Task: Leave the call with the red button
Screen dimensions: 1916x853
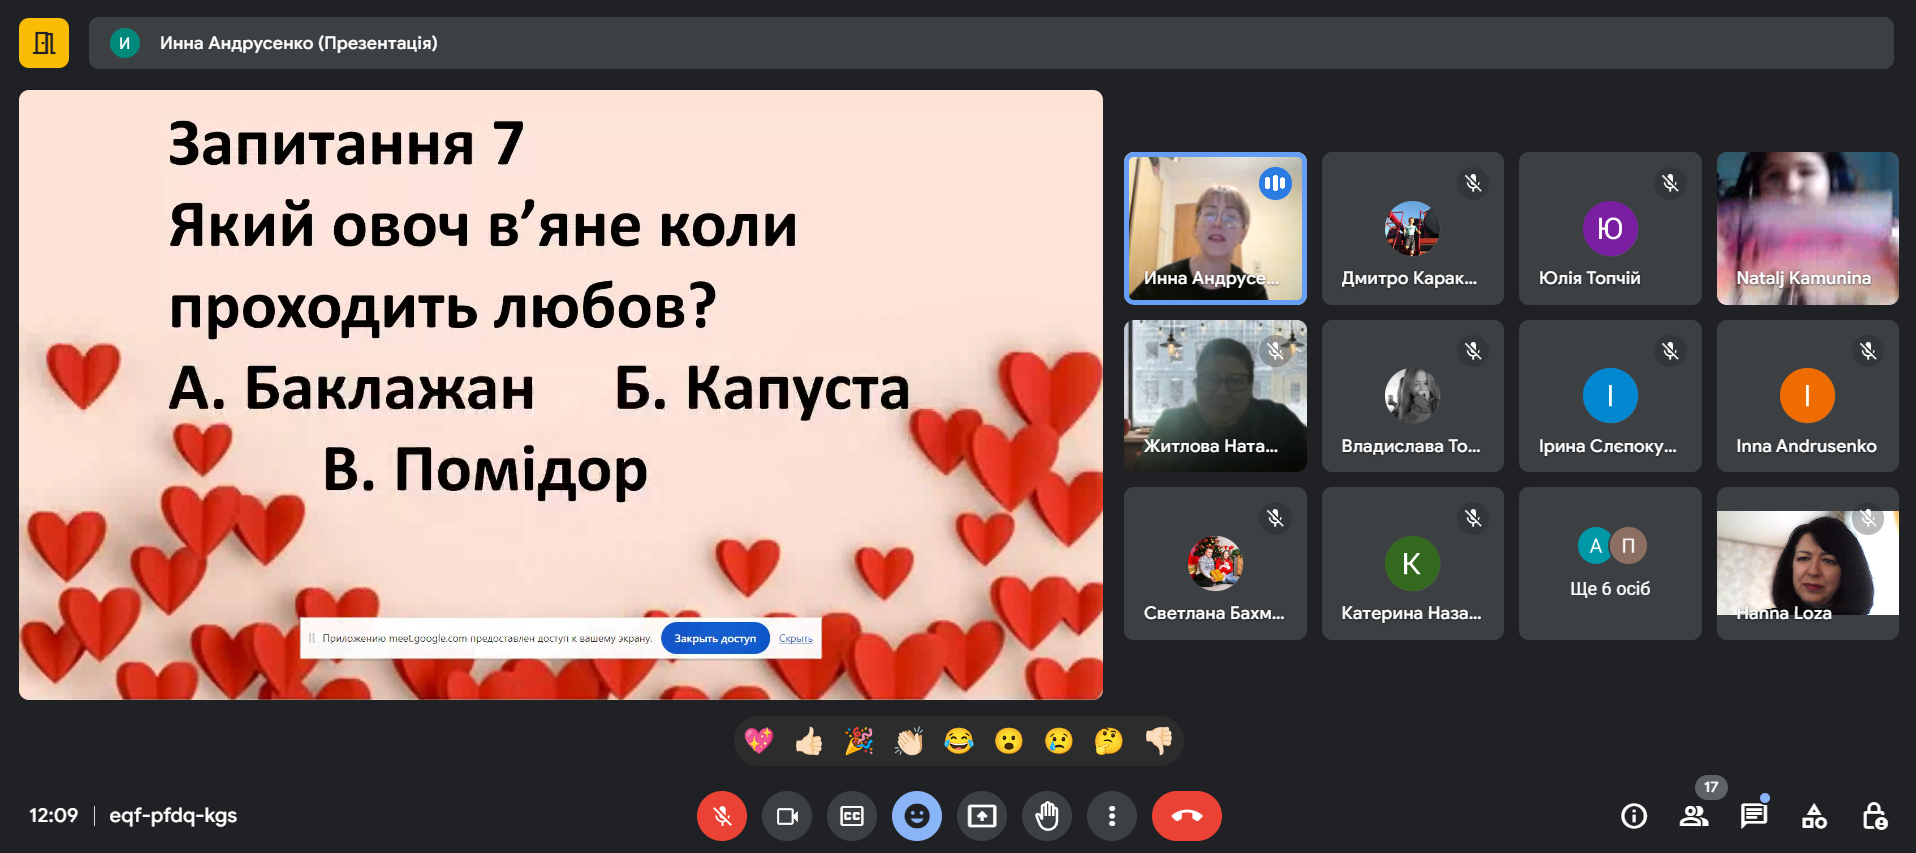Action: [x=1186, y=816]
